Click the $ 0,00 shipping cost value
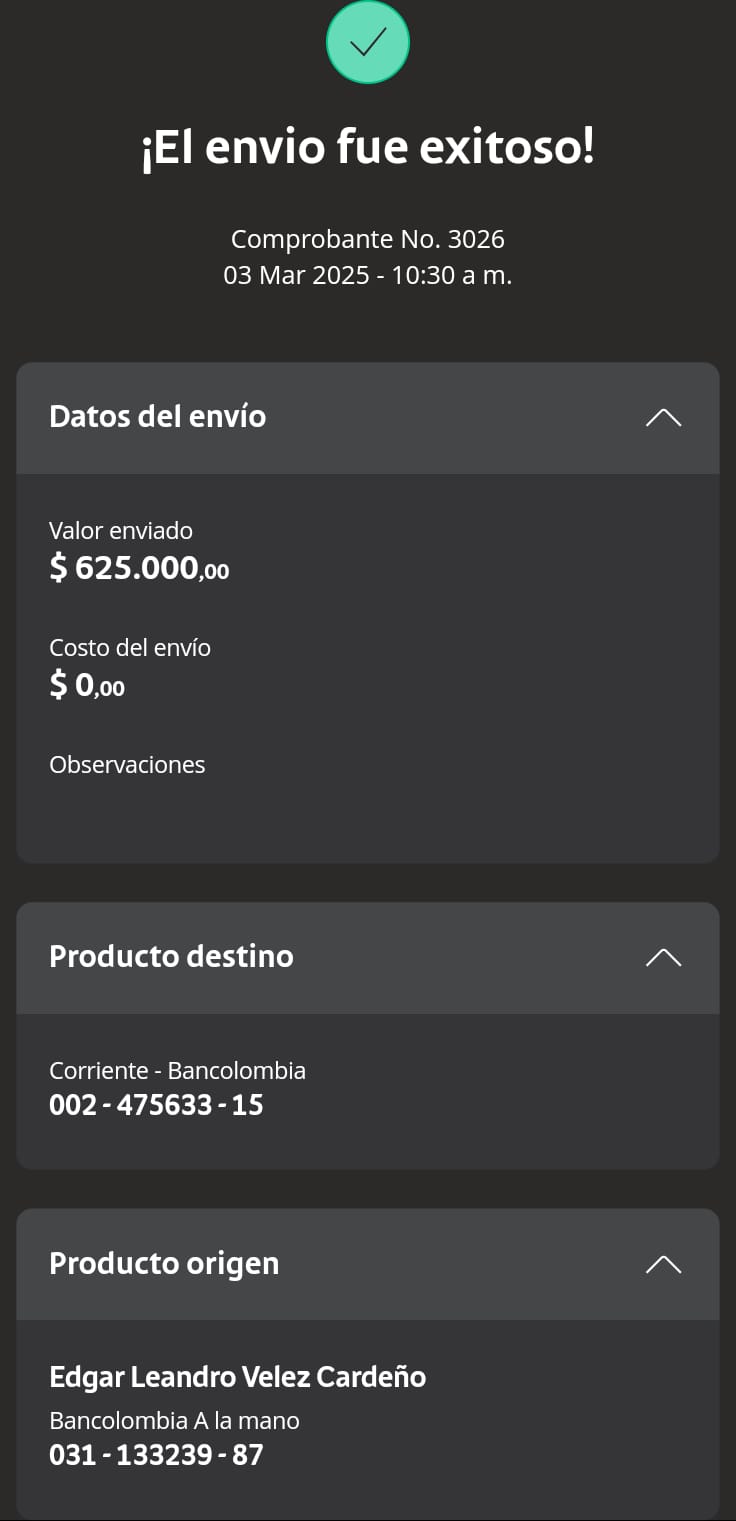 [87, 686]
